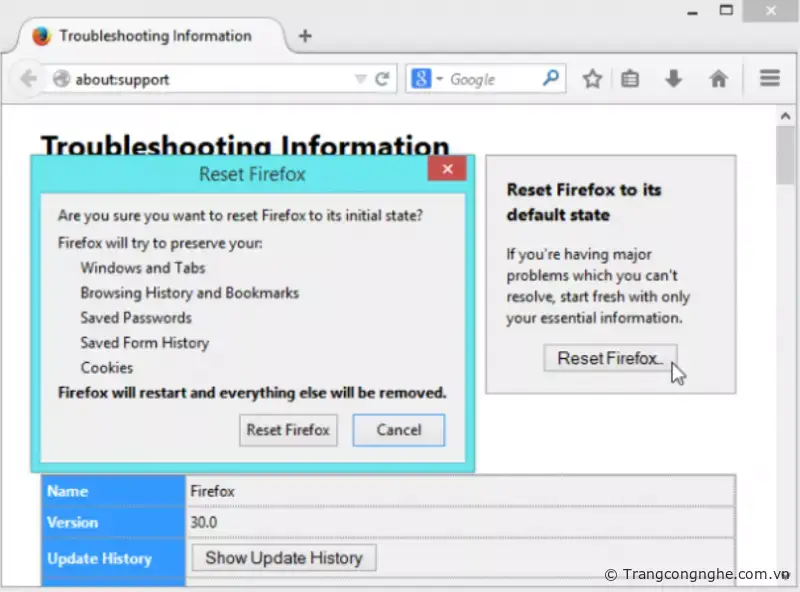
Task: Select the Troubleshooting Information tab
Action: (x=155, y=36)
